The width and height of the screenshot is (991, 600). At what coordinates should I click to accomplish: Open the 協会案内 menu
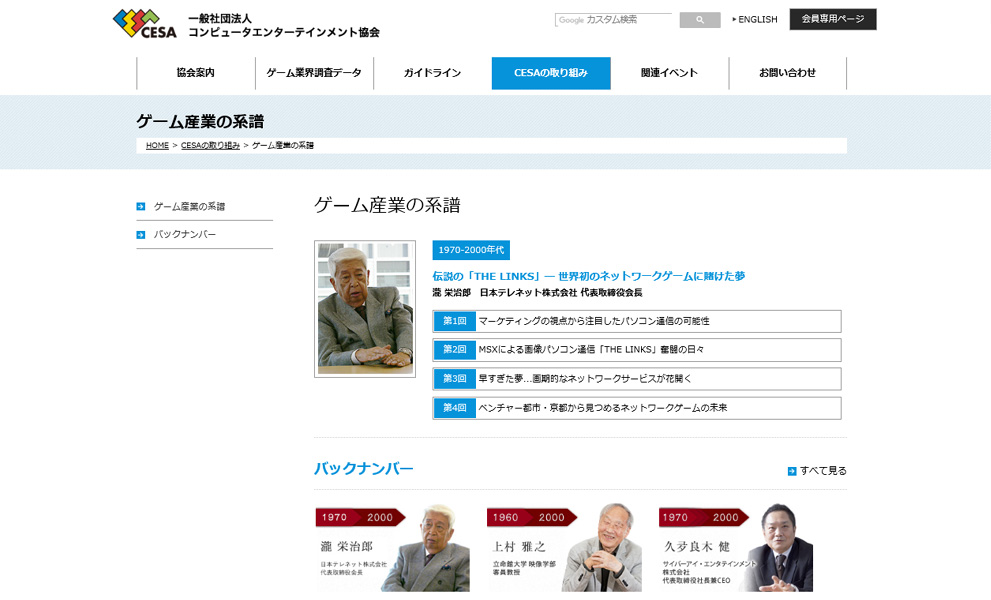(196, 73)
